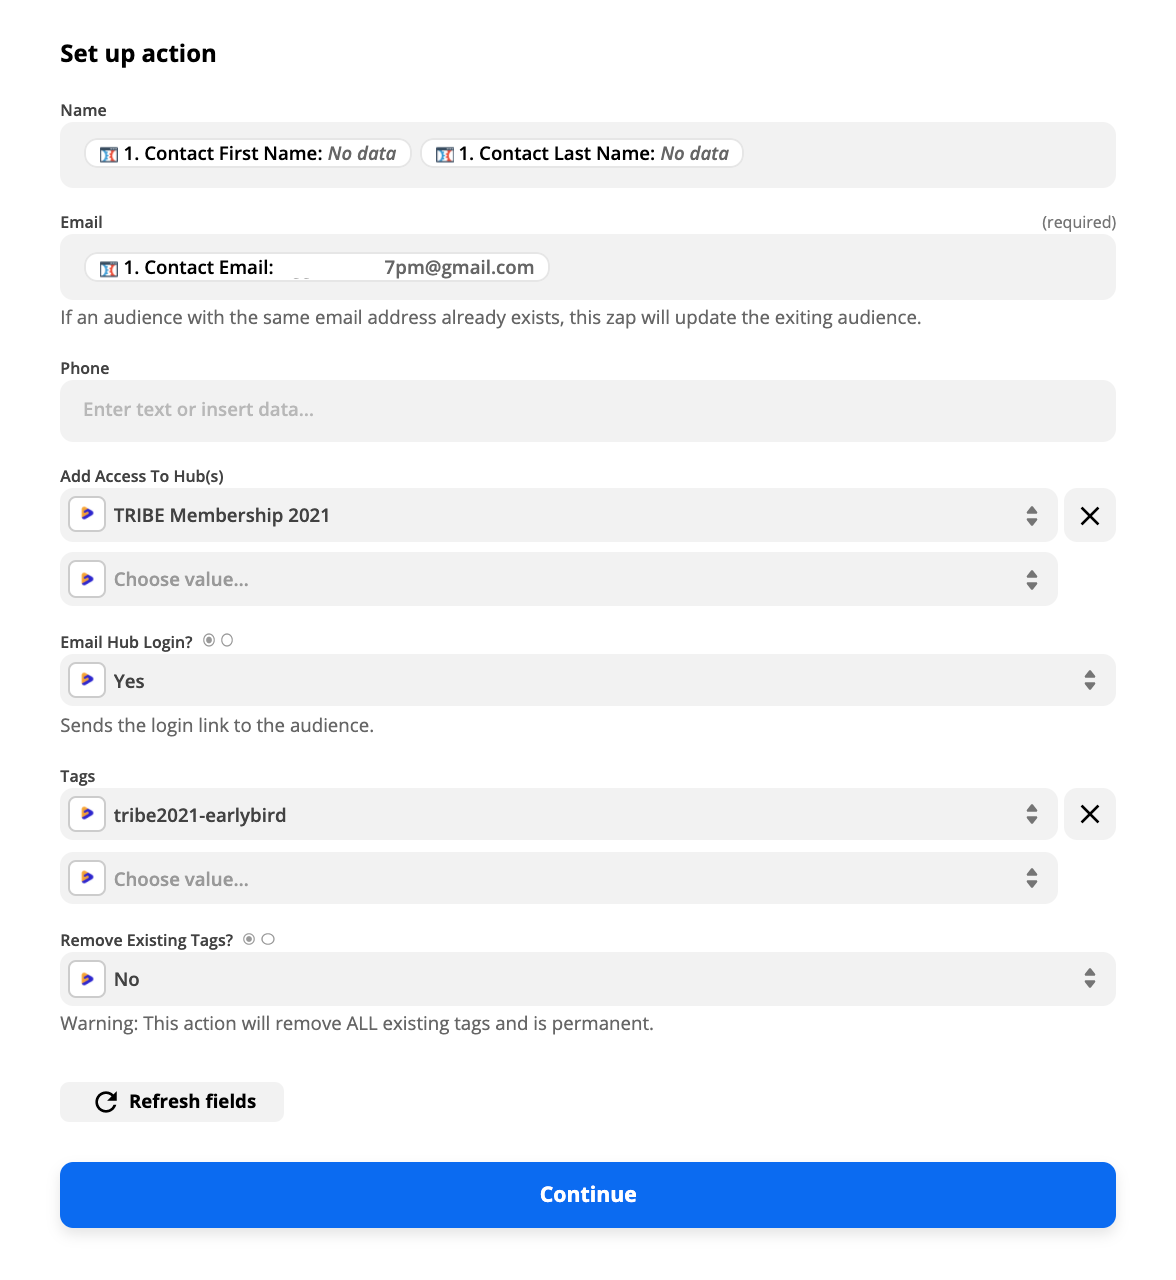Click the Contact Last Name data pill
Screen dimensions: 1176x1280
click(x=582, y=153)
